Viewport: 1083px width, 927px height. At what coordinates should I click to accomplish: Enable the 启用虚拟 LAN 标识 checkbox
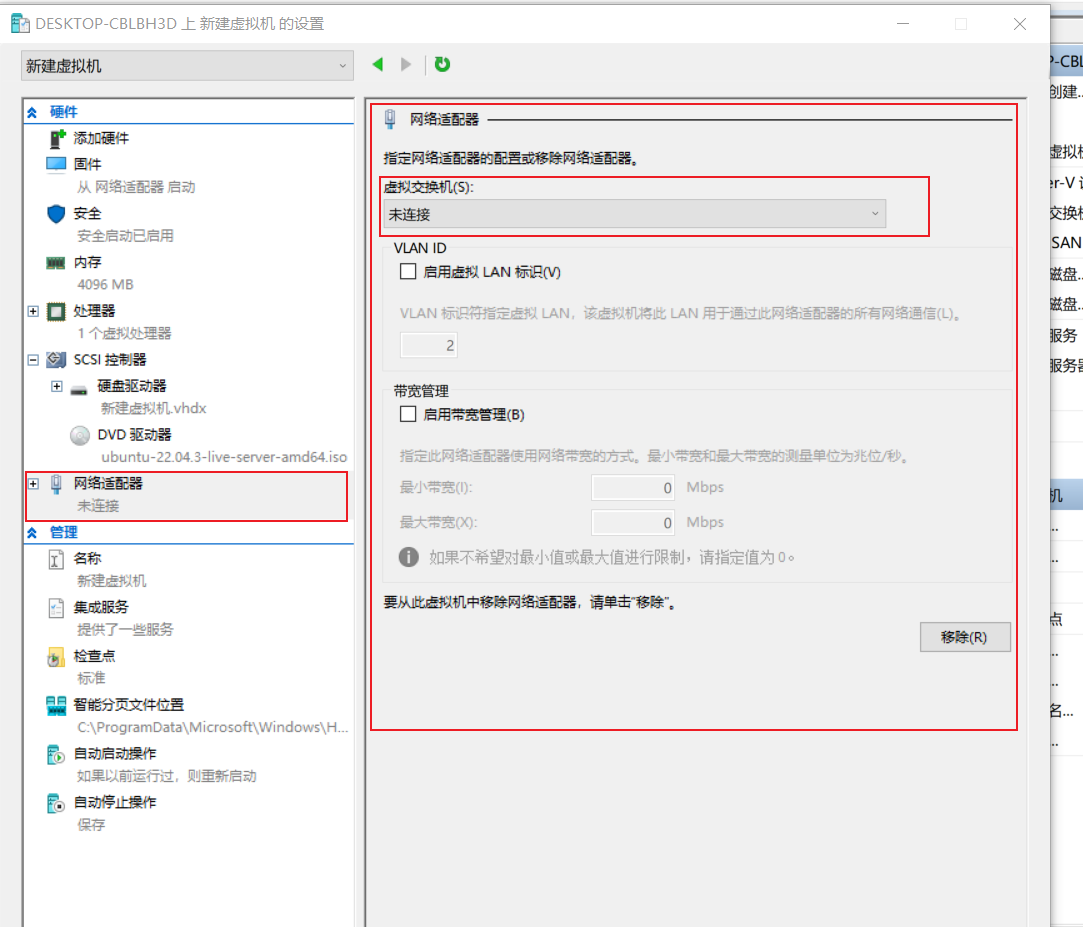point(408,271)
